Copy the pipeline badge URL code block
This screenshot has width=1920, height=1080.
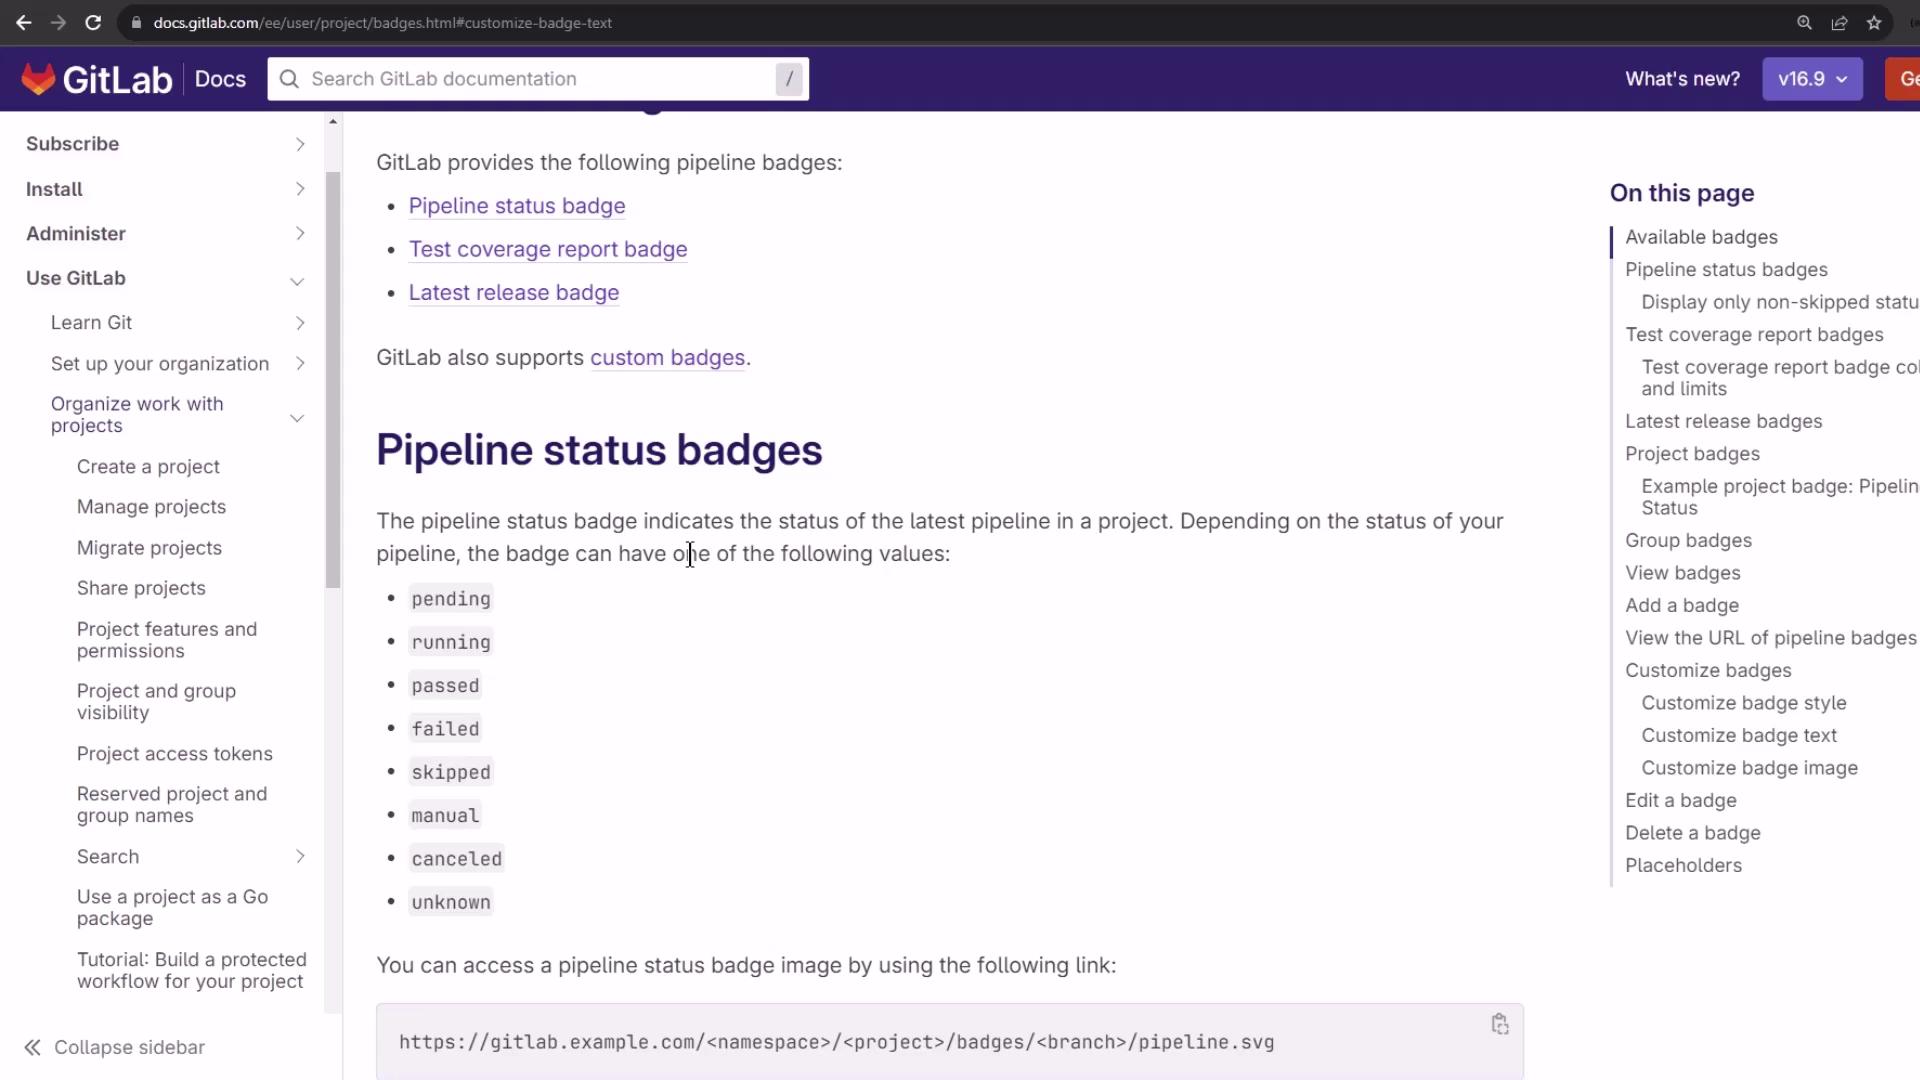pyautogui.click(x=1499, y=1024)
